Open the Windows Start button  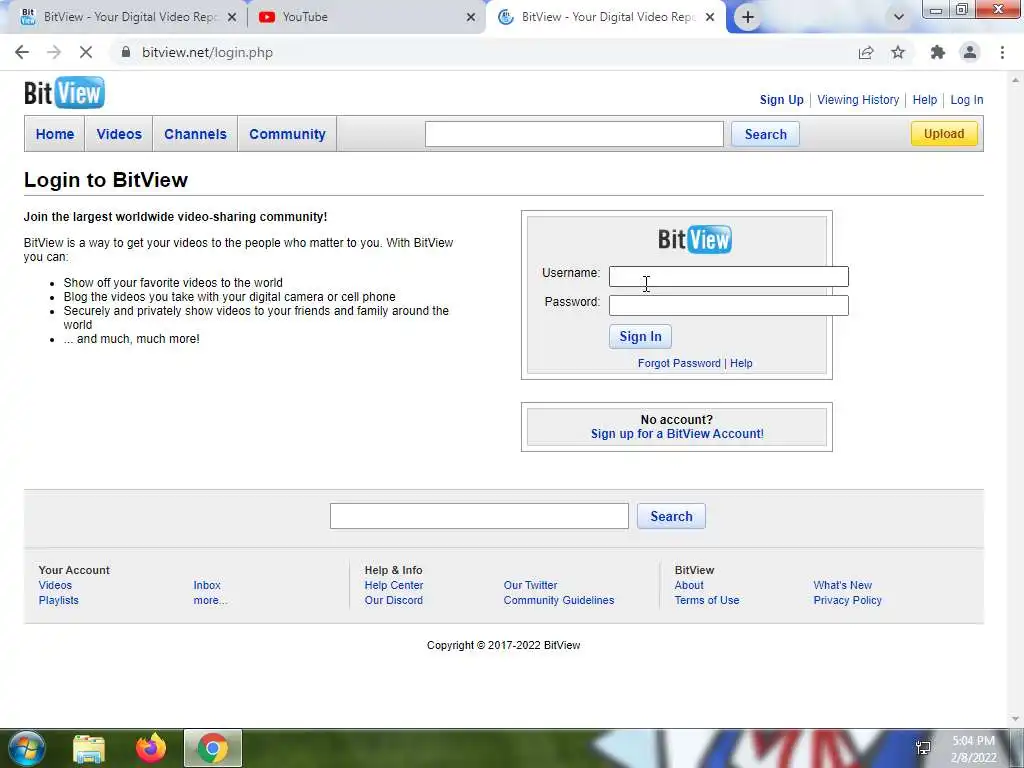tap(26, 748)
